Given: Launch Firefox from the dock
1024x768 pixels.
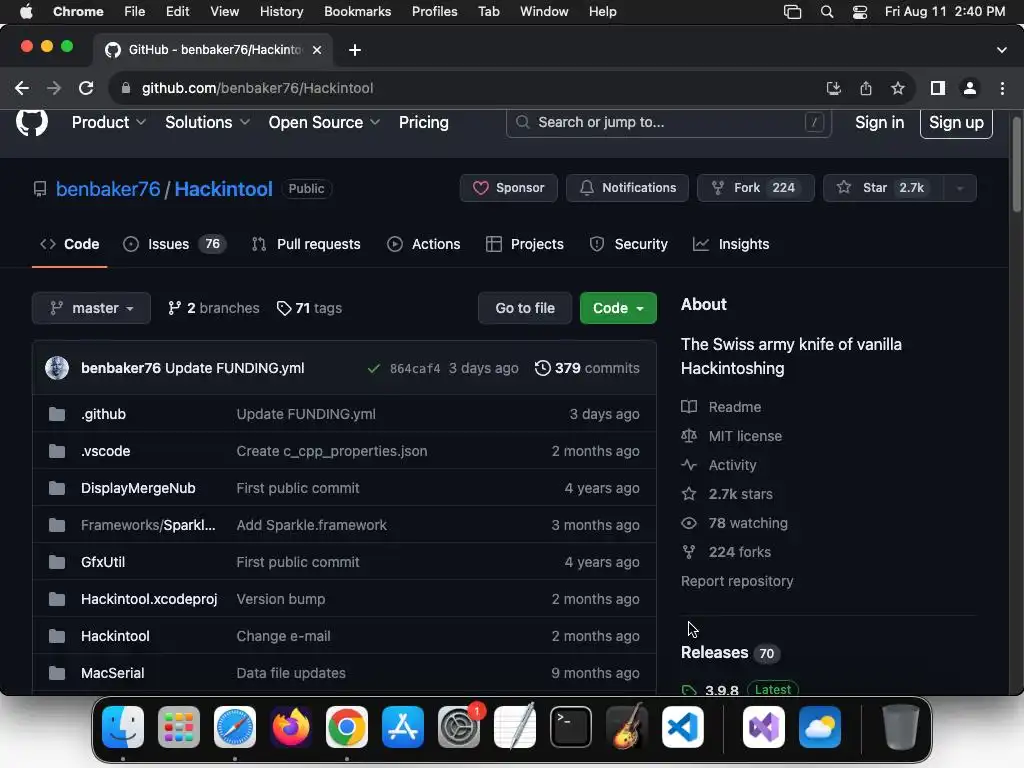Looking at the screenshot, I should [291, 727].
